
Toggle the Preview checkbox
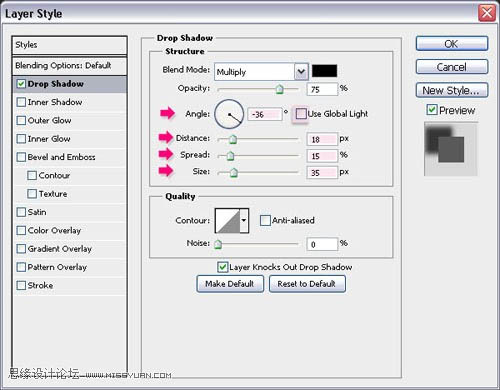(x=432, y=110)
